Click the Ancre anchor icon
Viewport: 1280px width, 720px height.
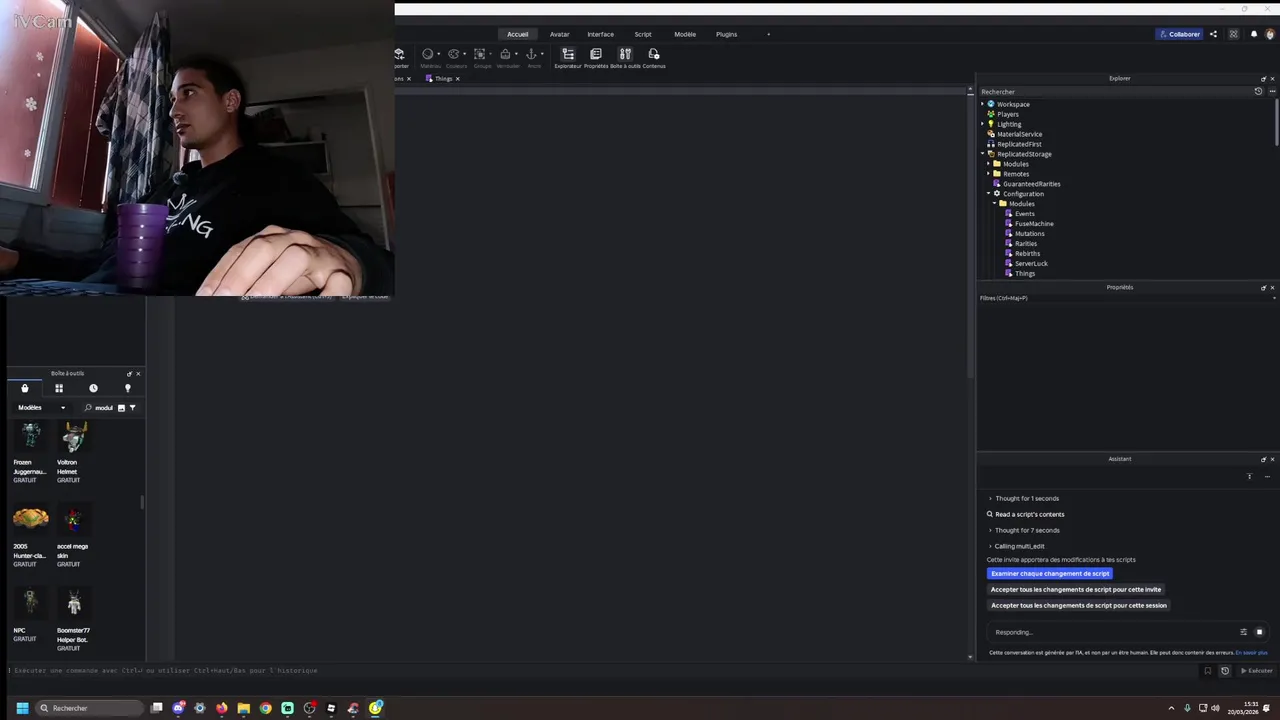click(532, 54)
